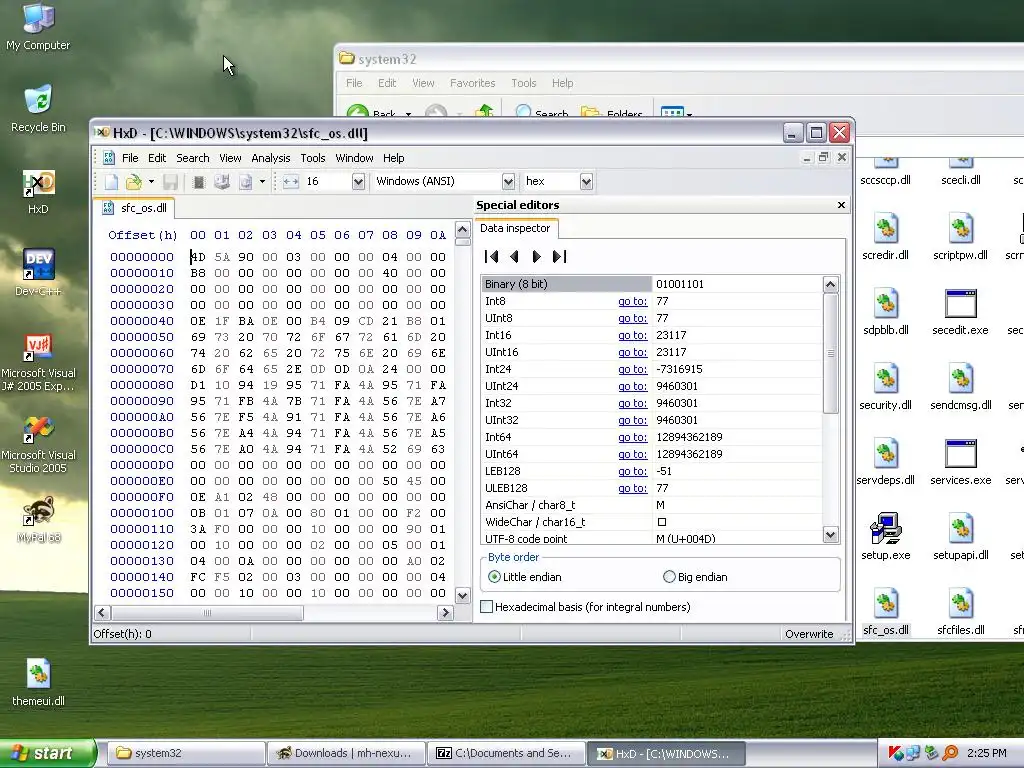Select Little endian byte order

[525, 577]
